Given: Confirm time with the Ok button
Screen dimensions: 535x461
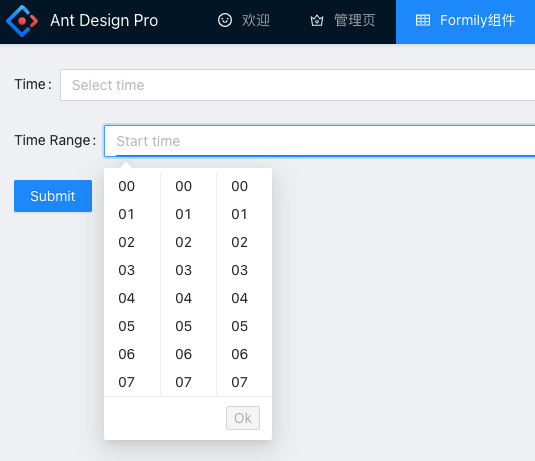Looking at the screenshot, I should (243, 418).
